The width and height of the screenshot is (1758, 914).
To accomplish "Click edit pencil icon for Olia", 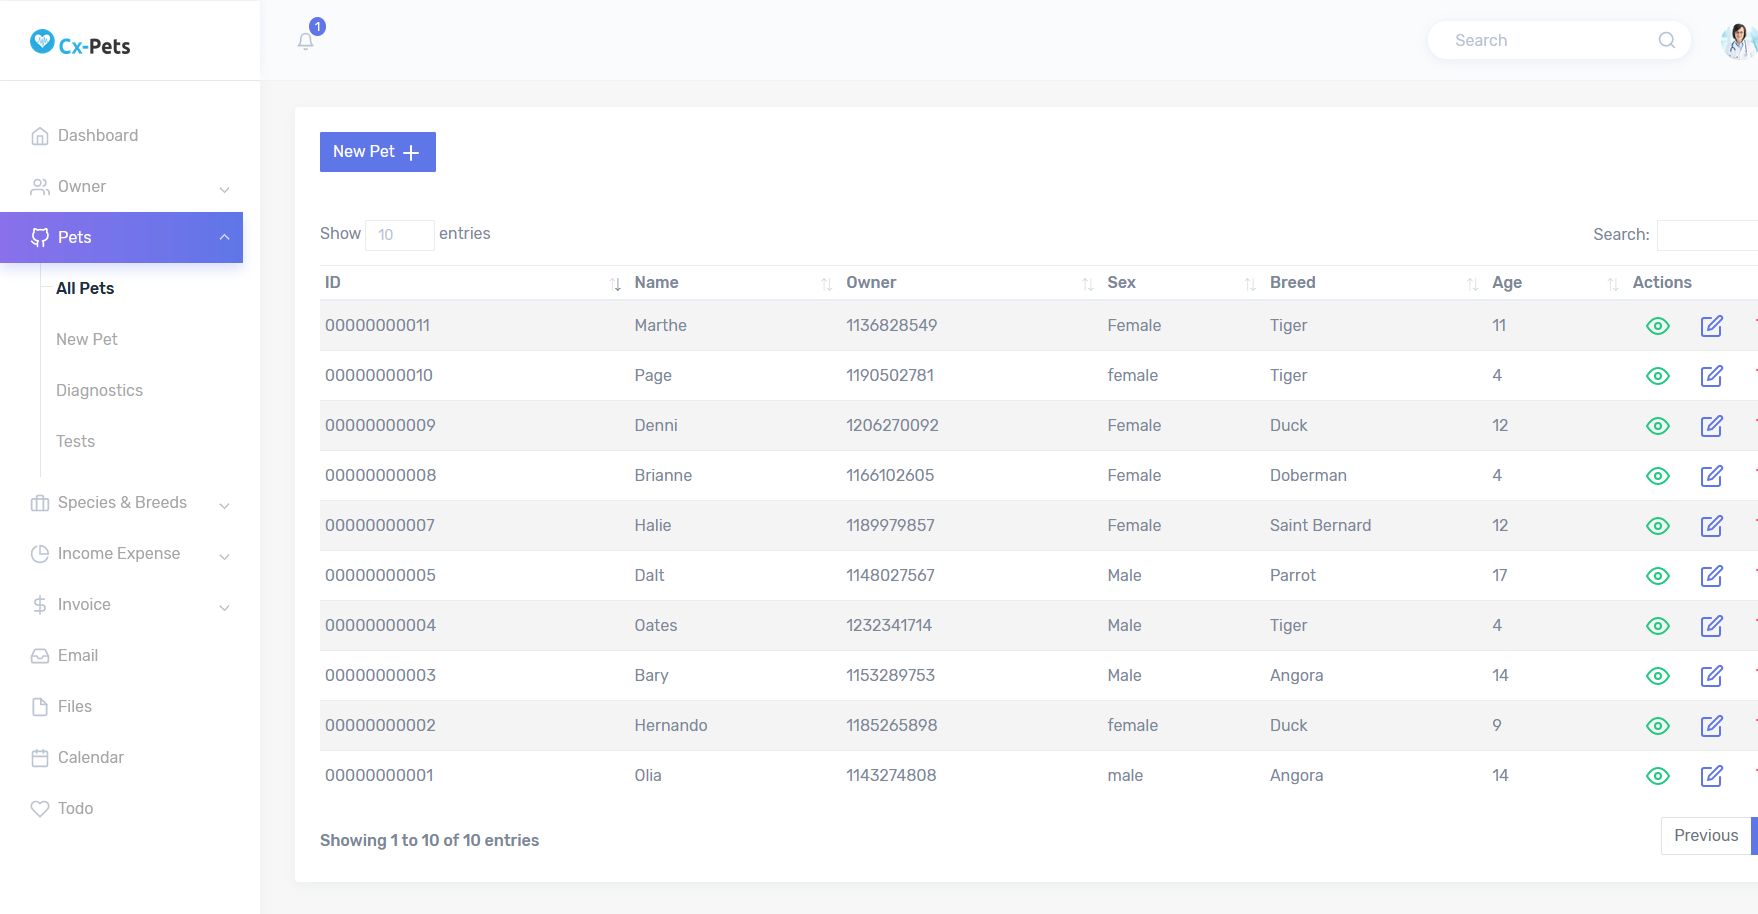I will coord(1711,776).
